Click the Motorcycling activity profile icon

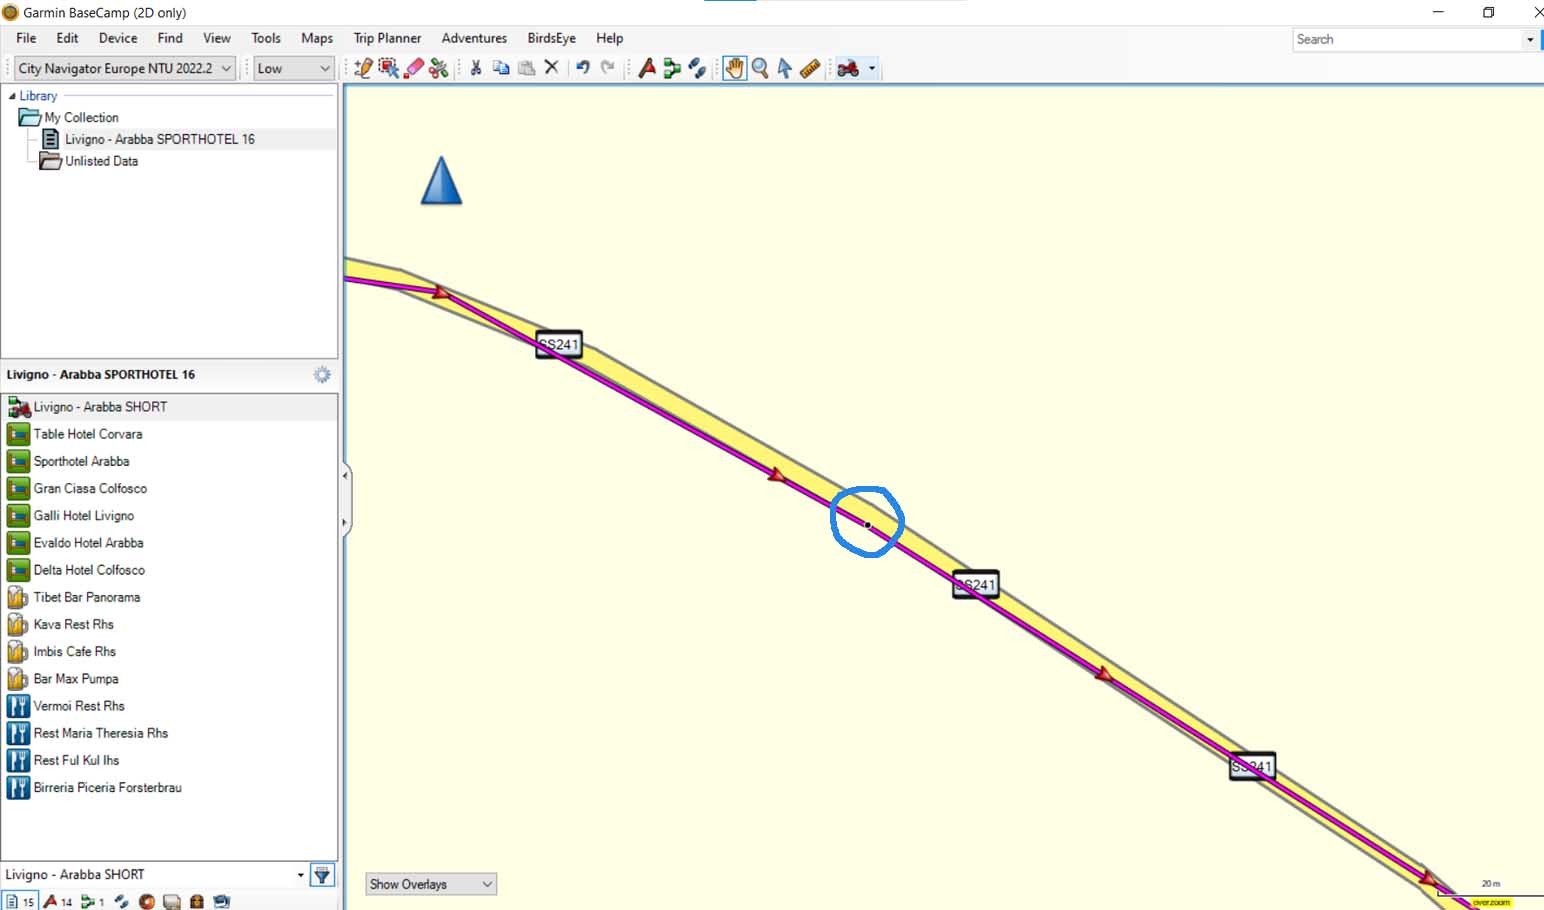click(848, 68)
